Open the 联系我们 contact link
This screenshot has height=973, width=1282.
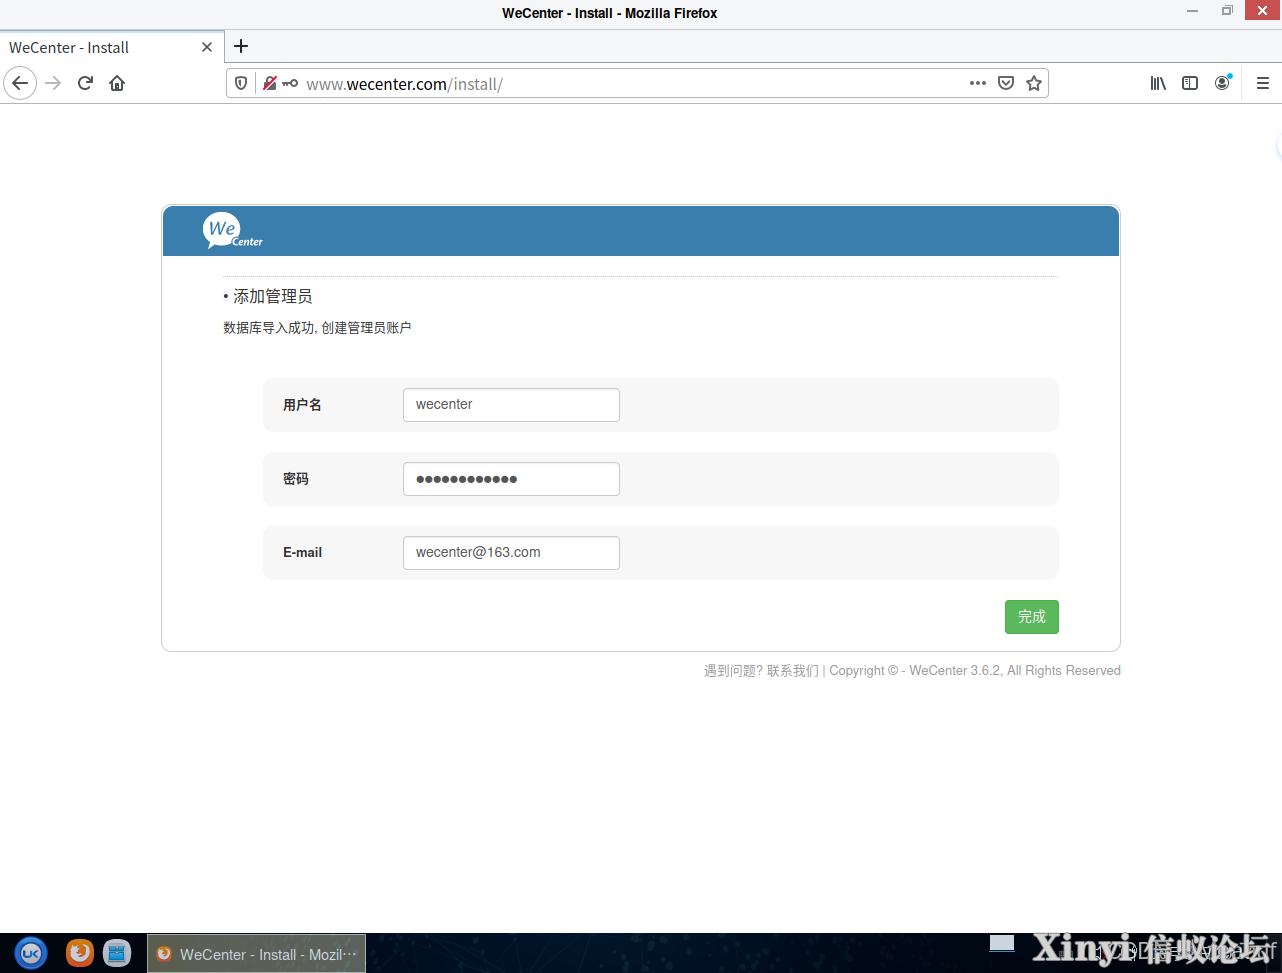click(792, 671)
